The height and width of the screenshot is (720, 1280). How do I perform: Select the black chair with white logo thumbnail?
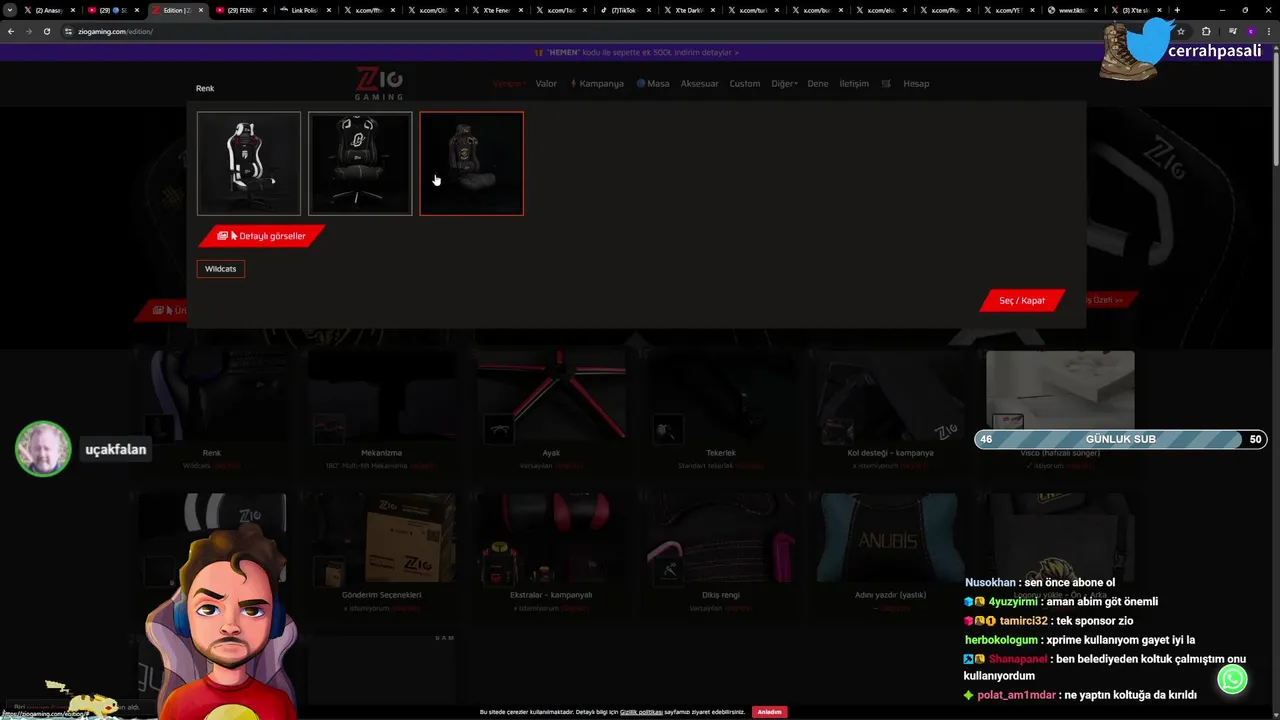pyautogui.click(x=360, y=163)
